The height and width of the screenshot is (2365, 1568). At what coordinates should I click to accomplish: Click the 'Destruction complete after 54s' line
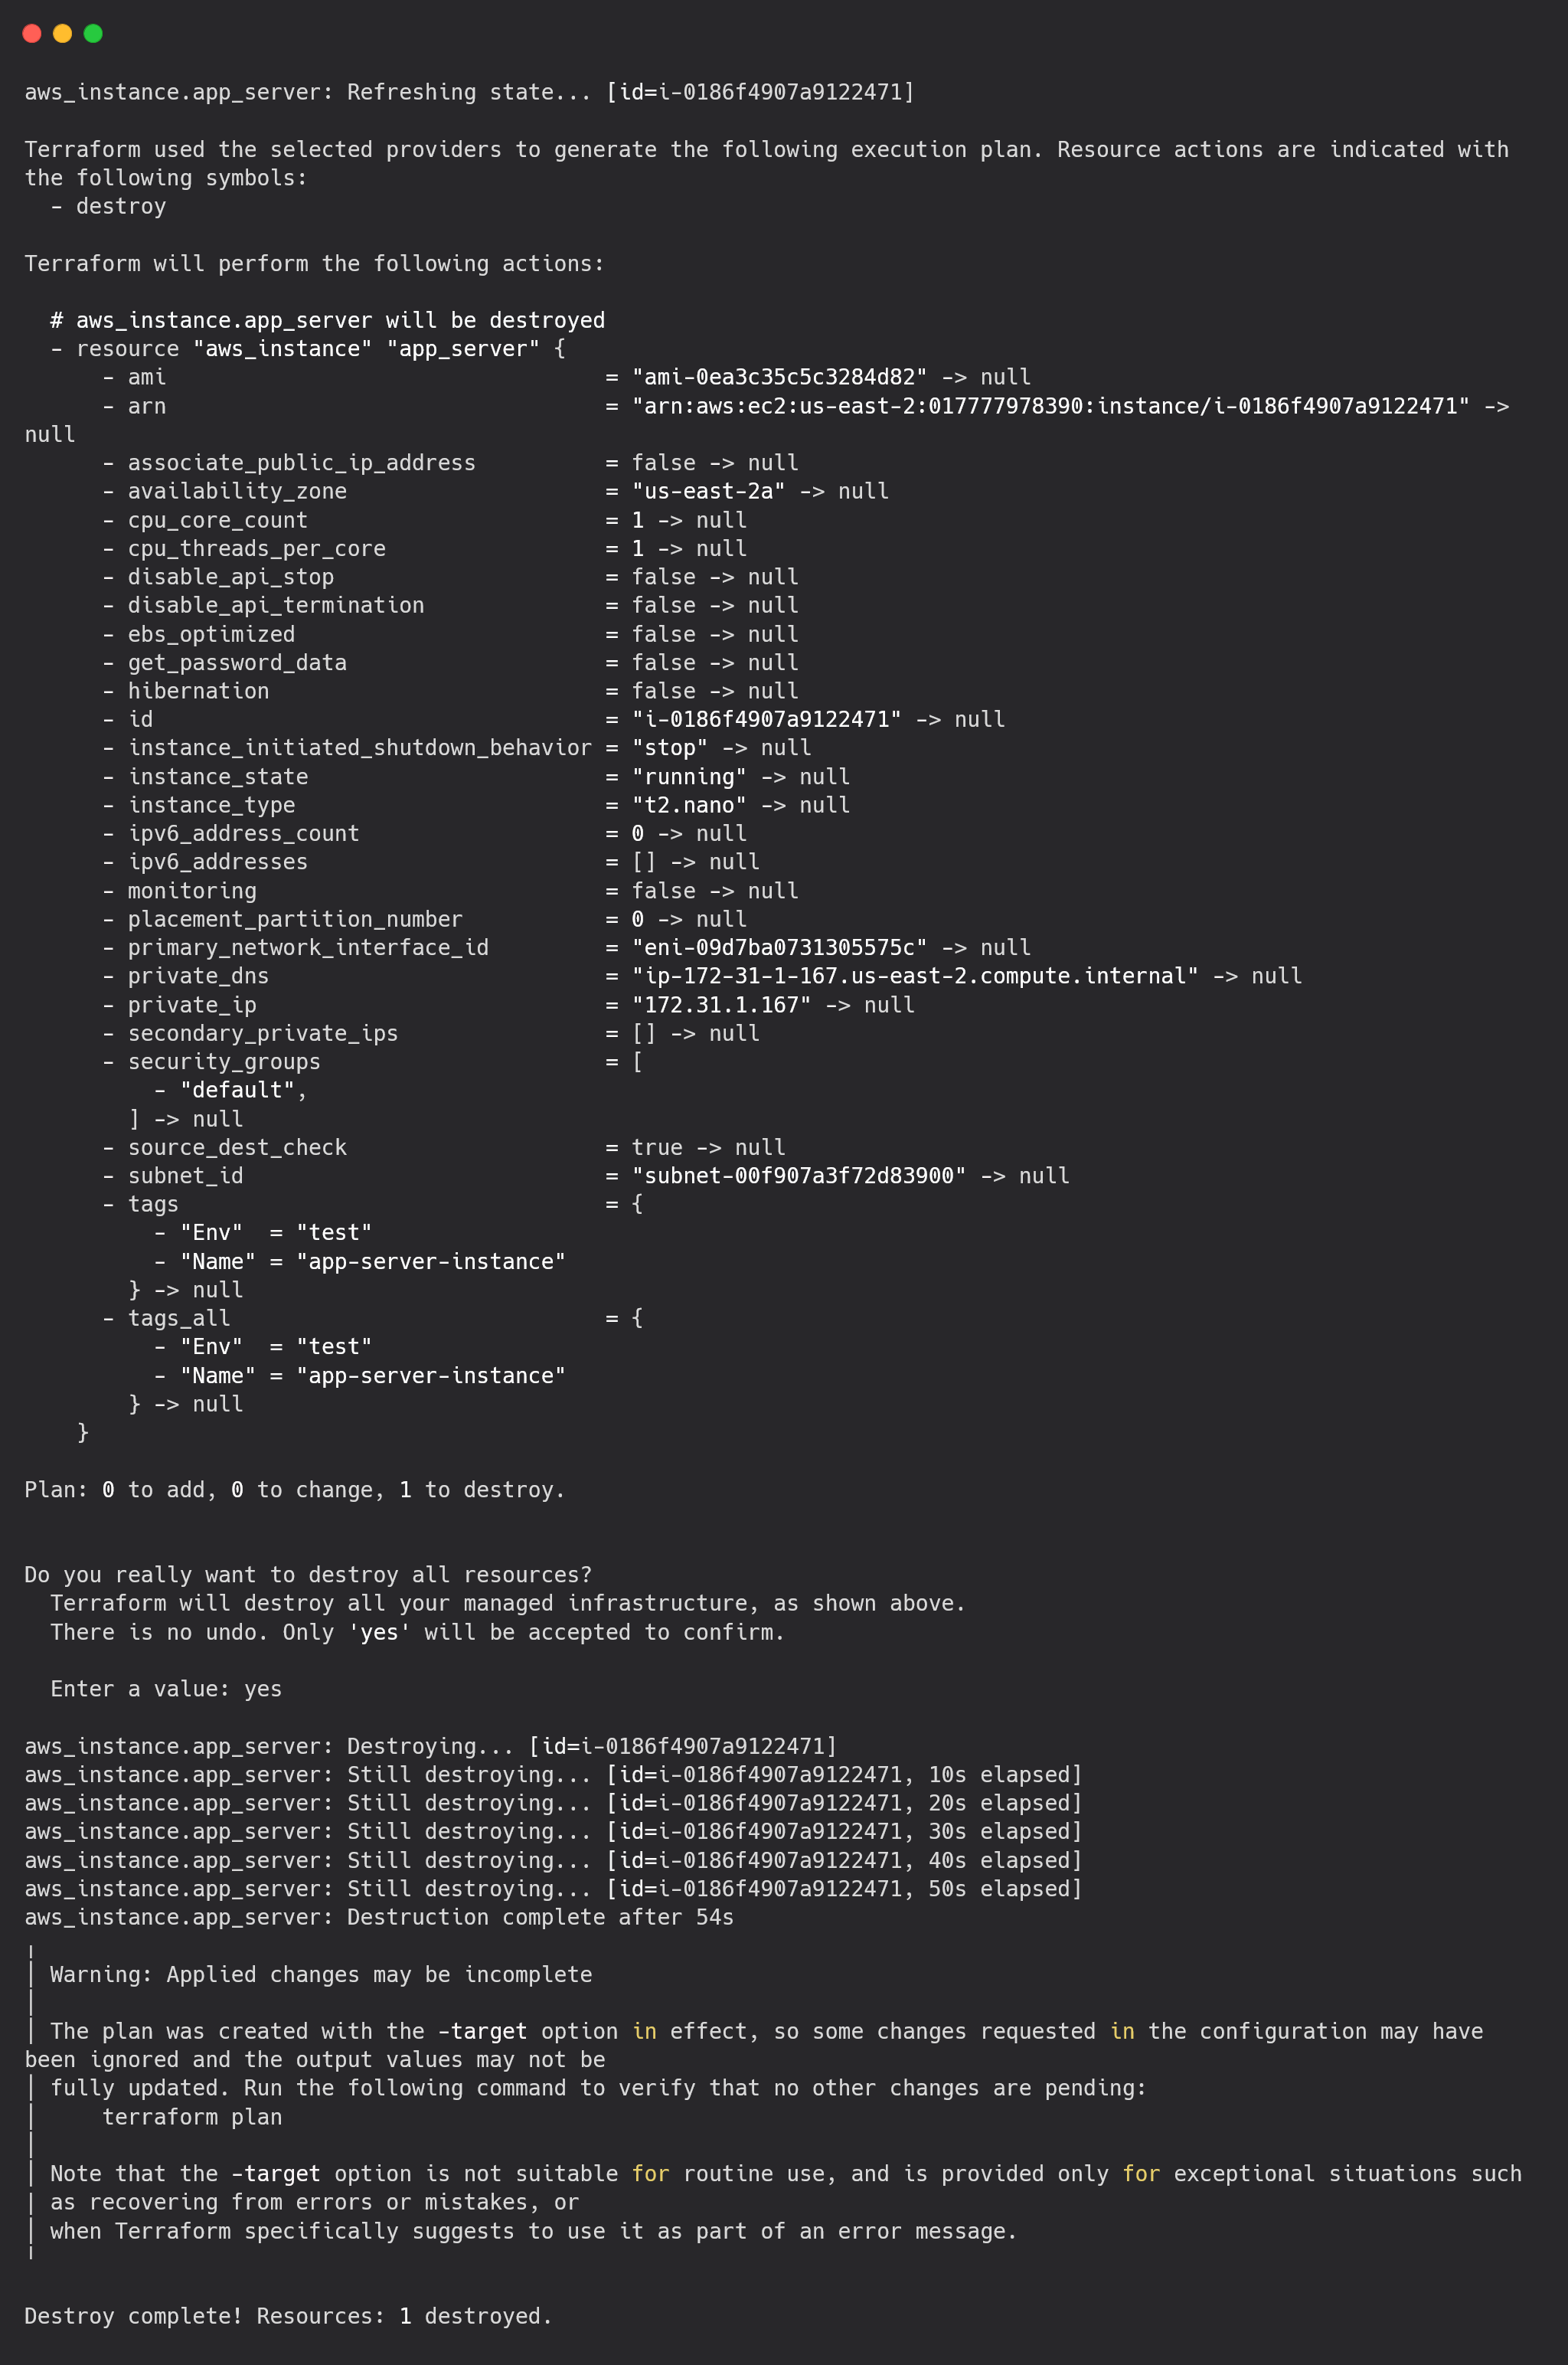coord(379,1917)
